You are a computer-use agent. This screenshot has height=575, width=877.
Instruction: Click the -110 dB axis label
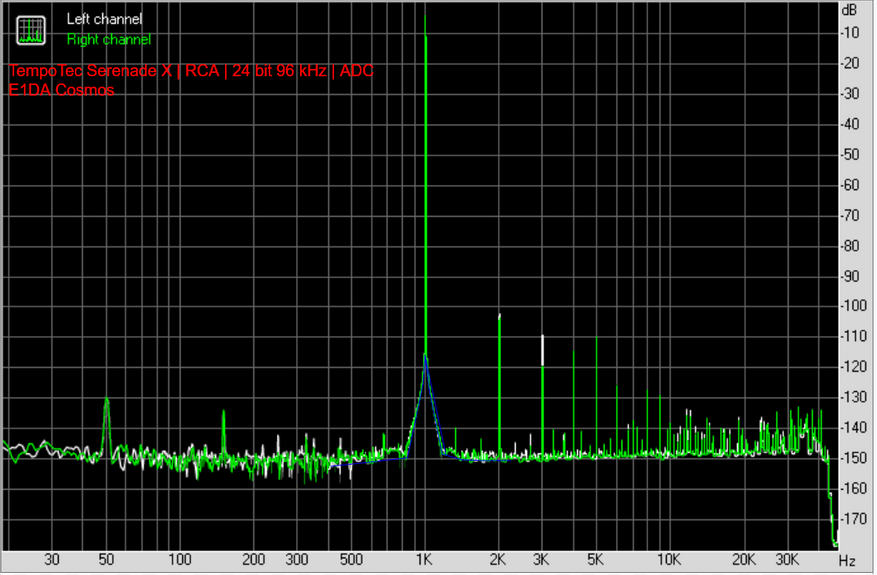point(854,337)
